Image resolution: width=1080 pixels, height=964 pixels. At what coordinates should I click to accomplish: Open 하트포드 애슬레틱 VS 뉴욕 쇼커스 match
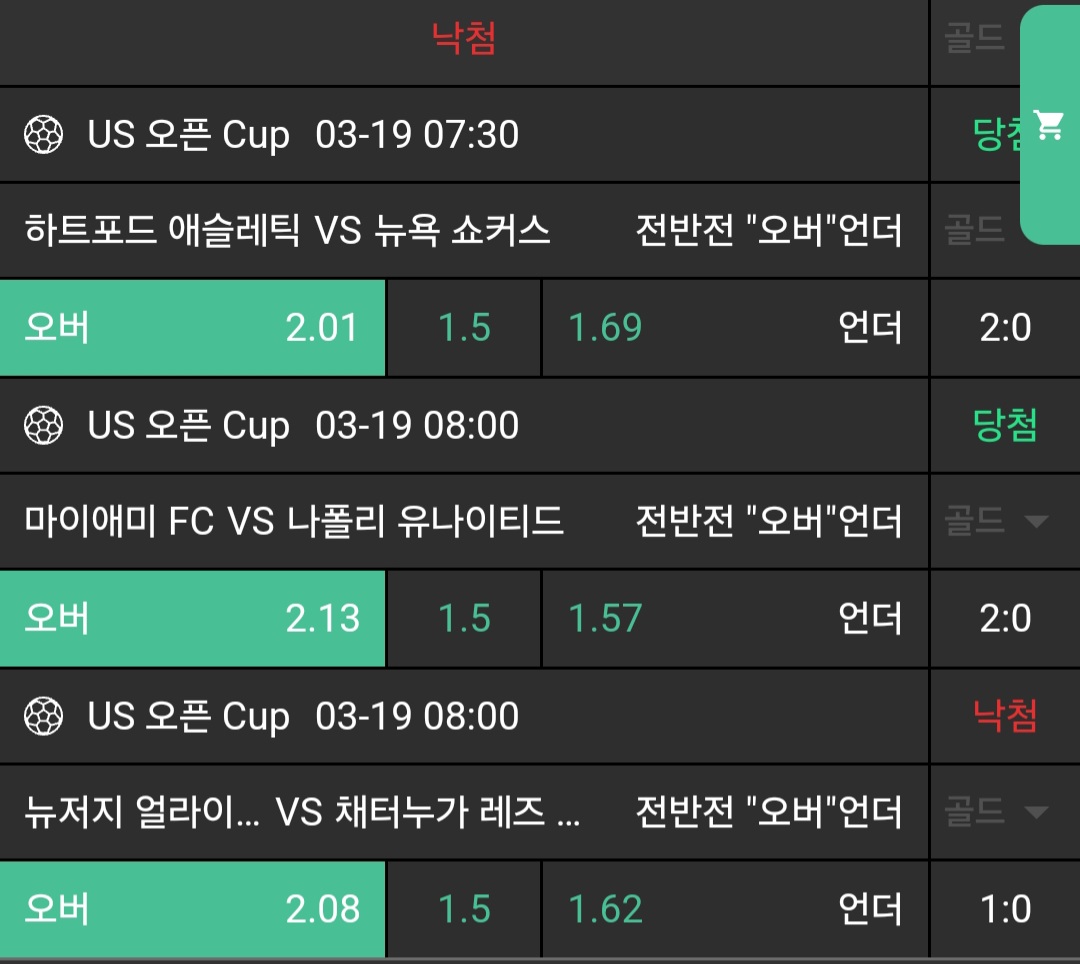[287, 231]
